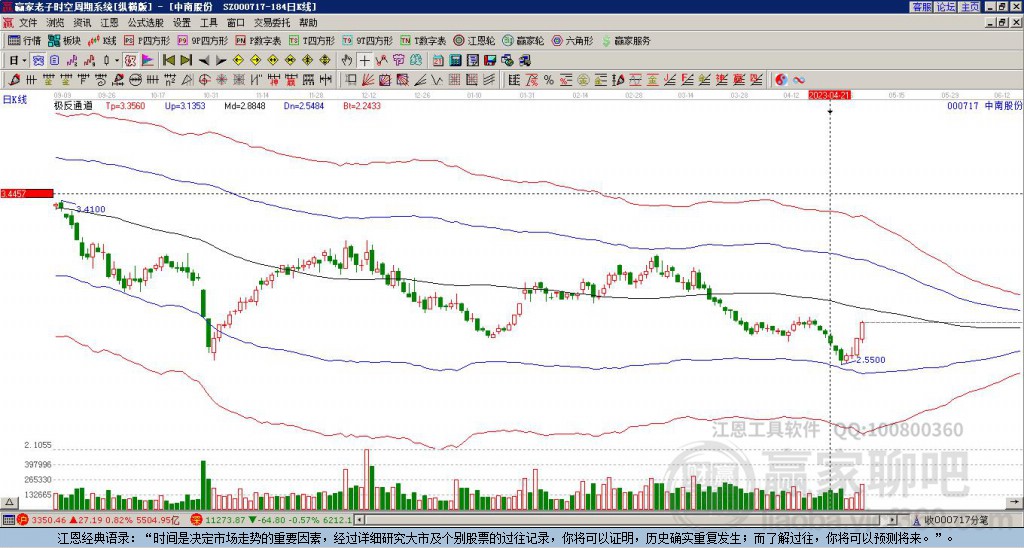The image size is (1024, 548).
Task: Open the 江恩 menu
Action: tap(109, 23)
